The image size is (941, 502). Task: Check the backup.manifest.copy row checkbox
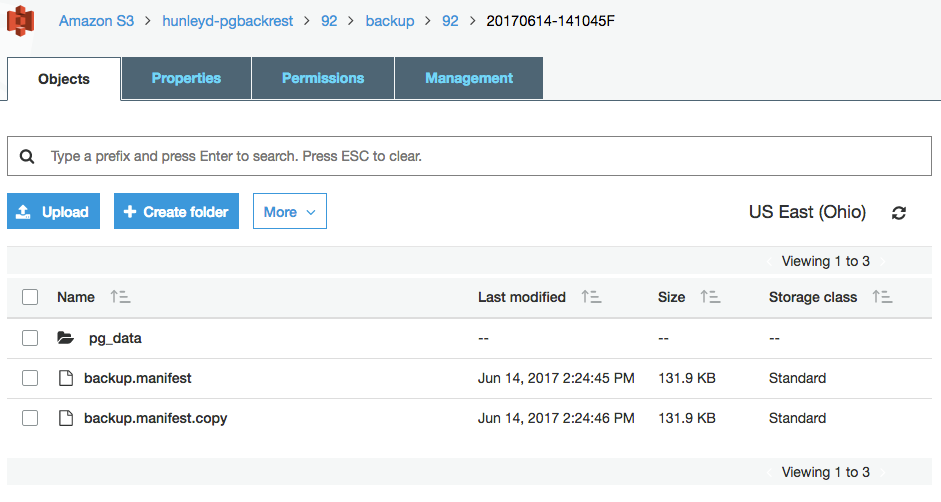30,418
